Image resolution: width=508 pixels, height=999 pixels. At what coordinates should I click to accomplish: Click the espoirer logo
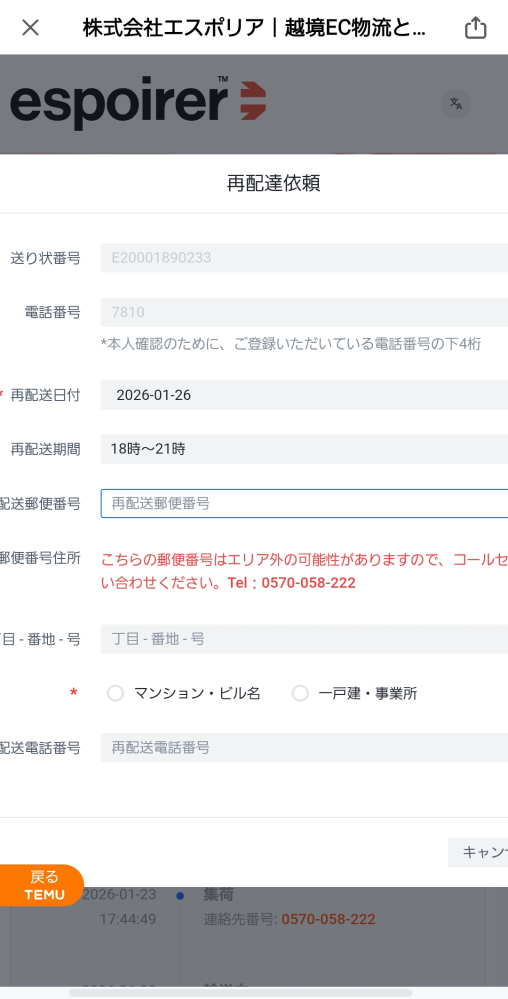coord(138,103)
